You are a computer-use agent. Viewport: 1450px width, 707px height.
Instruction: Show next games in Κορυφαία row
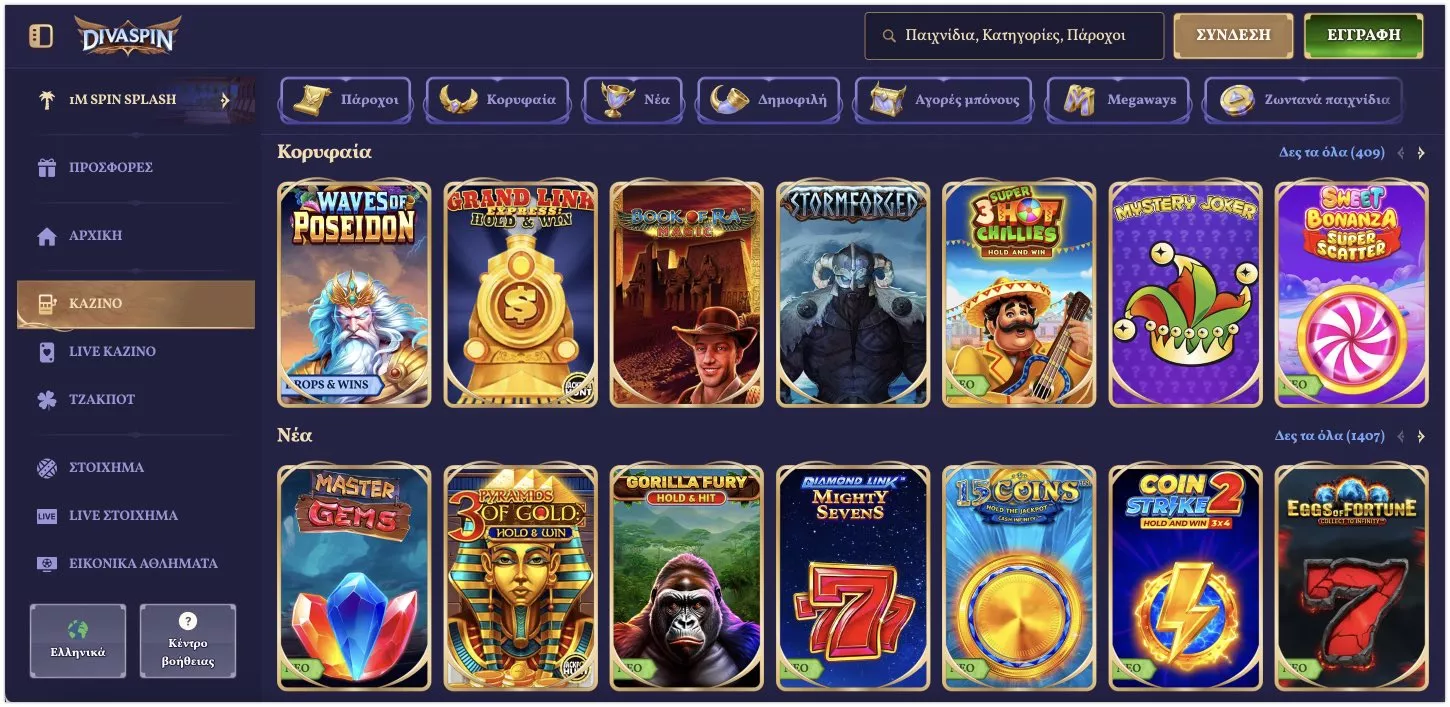click(x=1421, y=153)
